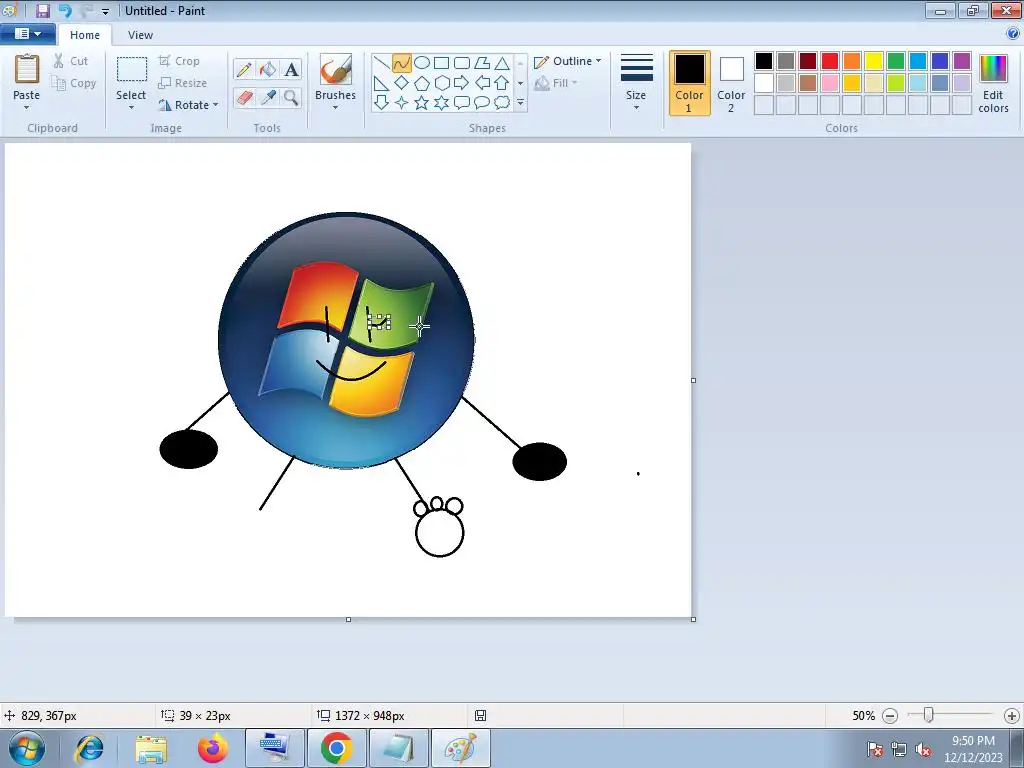Open the Brushes dropdown arrow

pos(335,108)
